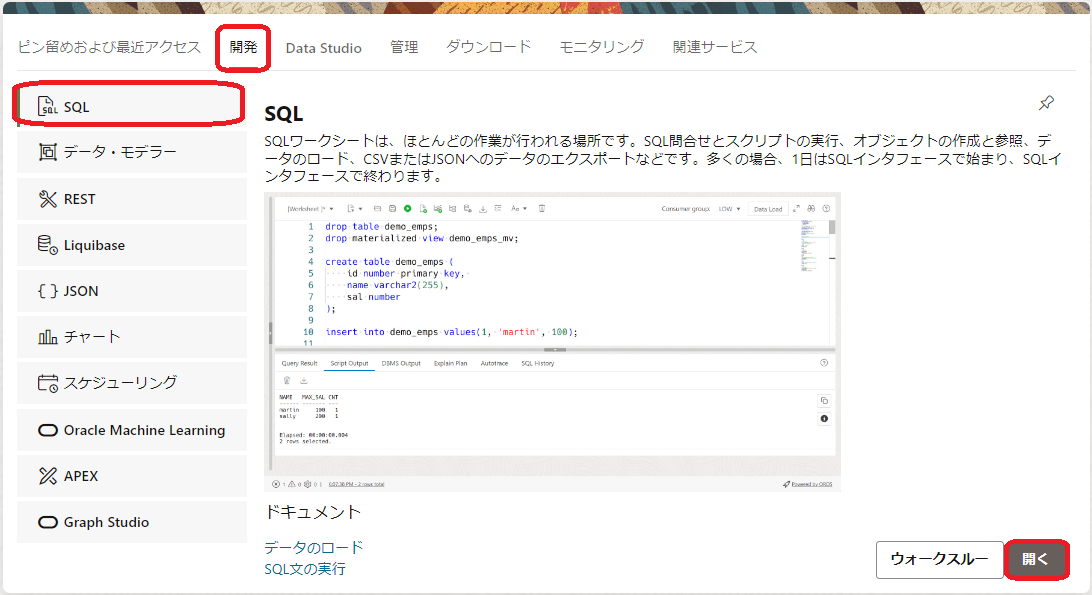
Task: Select the REST sidebar item
Action: pyautogui.click(x=131, y=199)
